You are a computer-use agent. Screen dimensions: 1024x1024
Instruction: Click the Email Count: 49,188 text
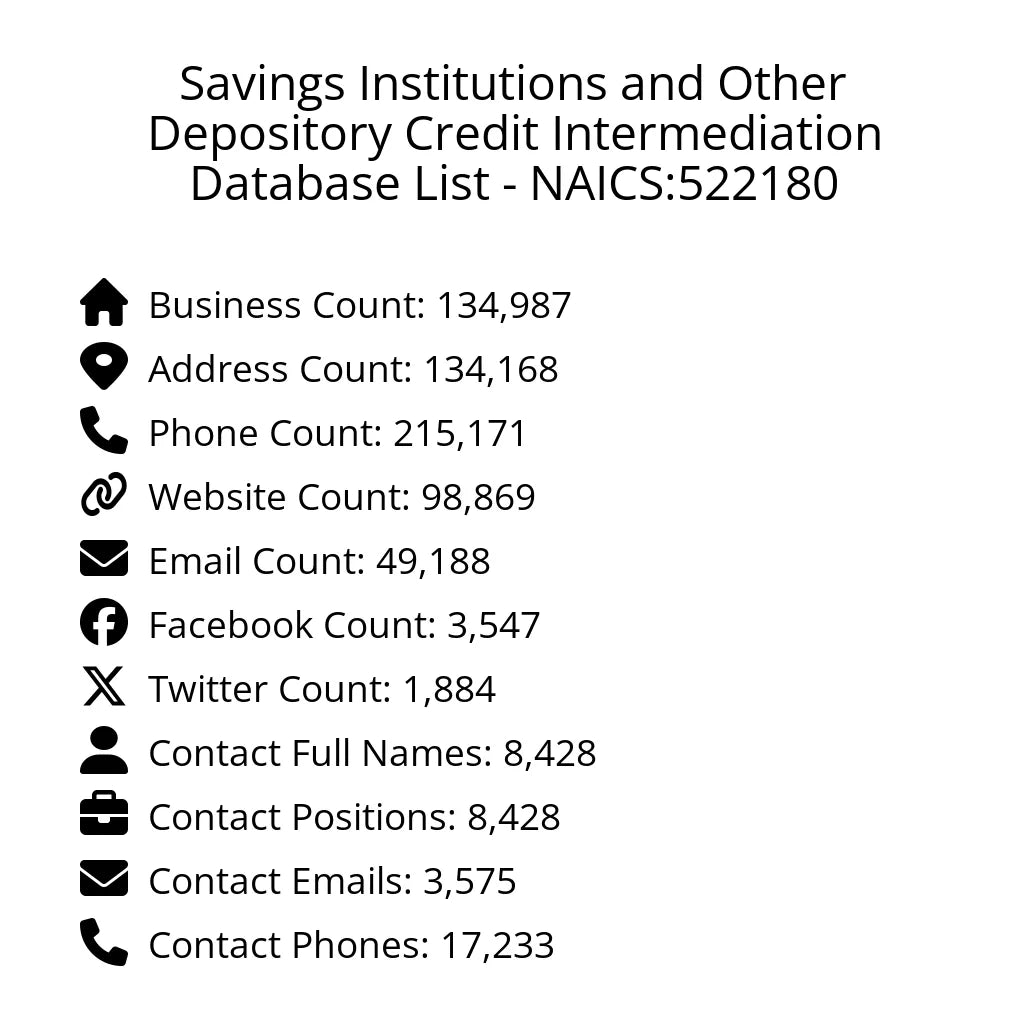pyautogui.click(x=319, y=562)
